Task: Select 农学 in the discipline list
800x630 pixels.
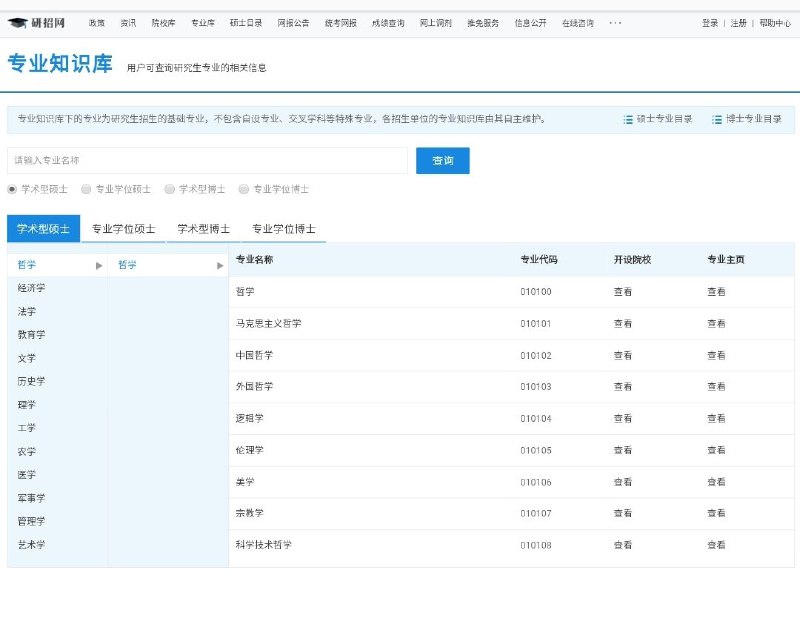Action: coord(27,452)
